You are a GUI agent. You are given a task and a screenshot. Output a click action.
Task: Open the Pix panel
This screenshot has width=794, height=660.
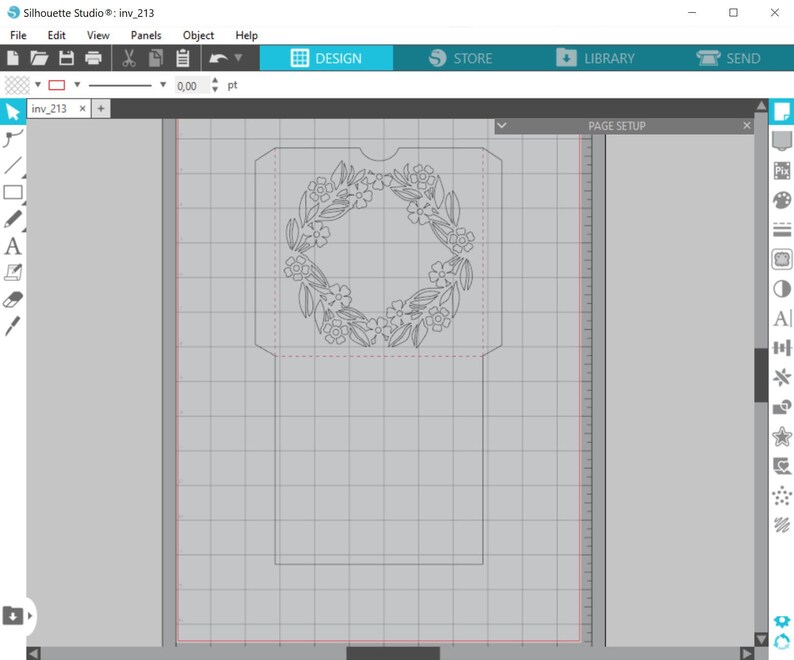pyautogui.click(x=781, y=171)
